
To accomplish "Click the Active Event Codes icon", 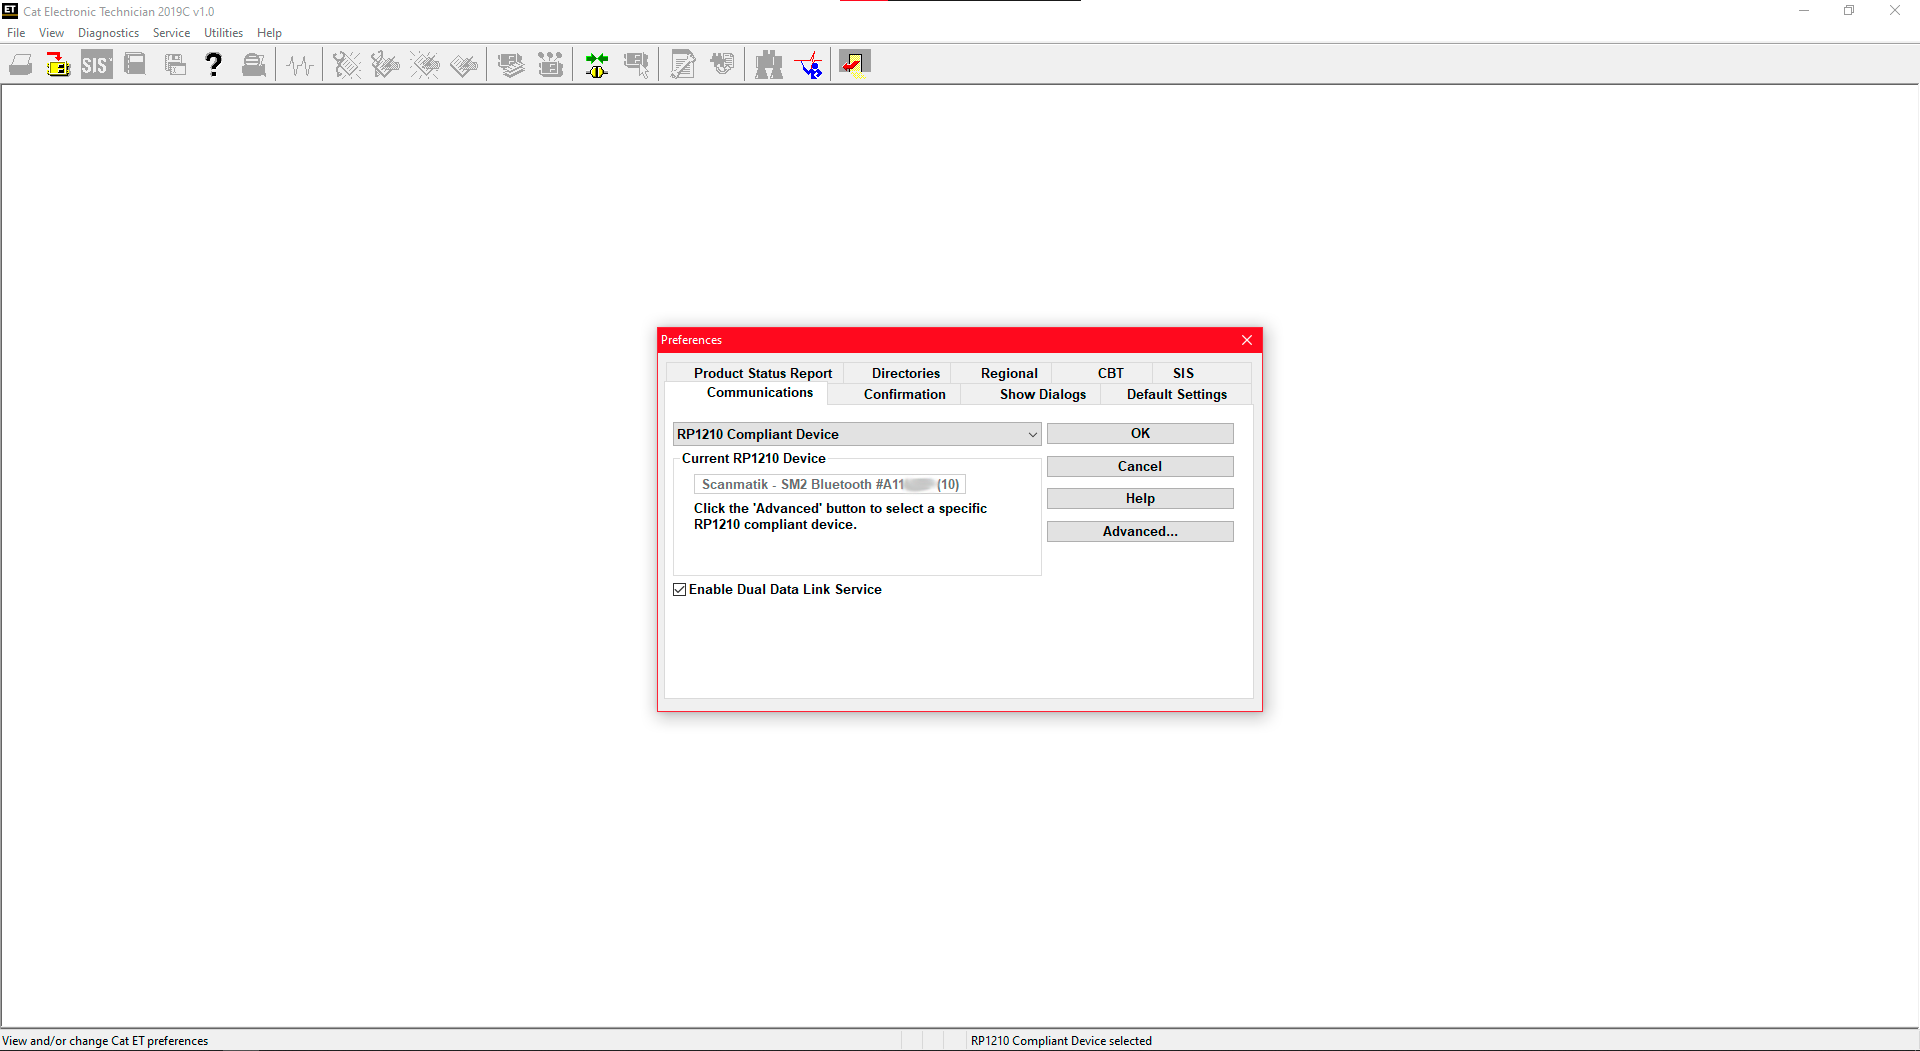I will click(x=425, y=65).
